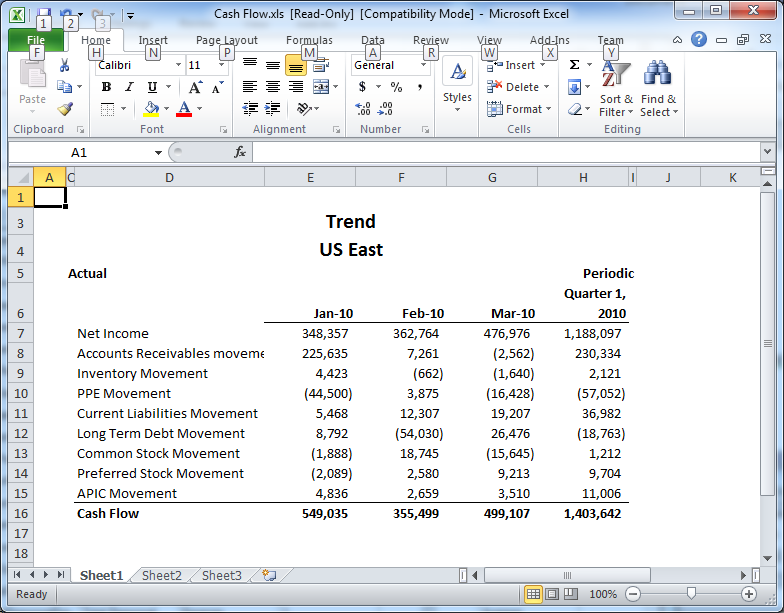Open the font size dropdown

pyautogui.click(x=221, y=65)
